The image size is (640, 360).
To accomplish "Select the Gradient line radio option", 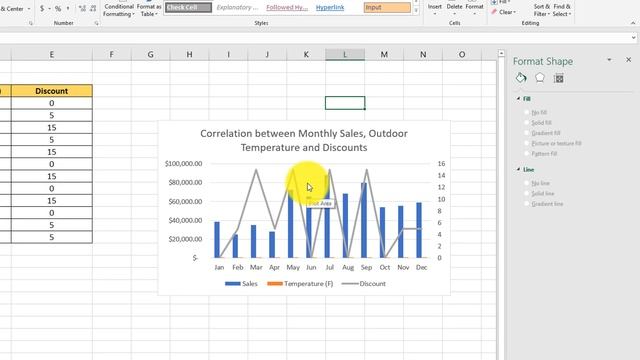I will (x=527, y=204).
